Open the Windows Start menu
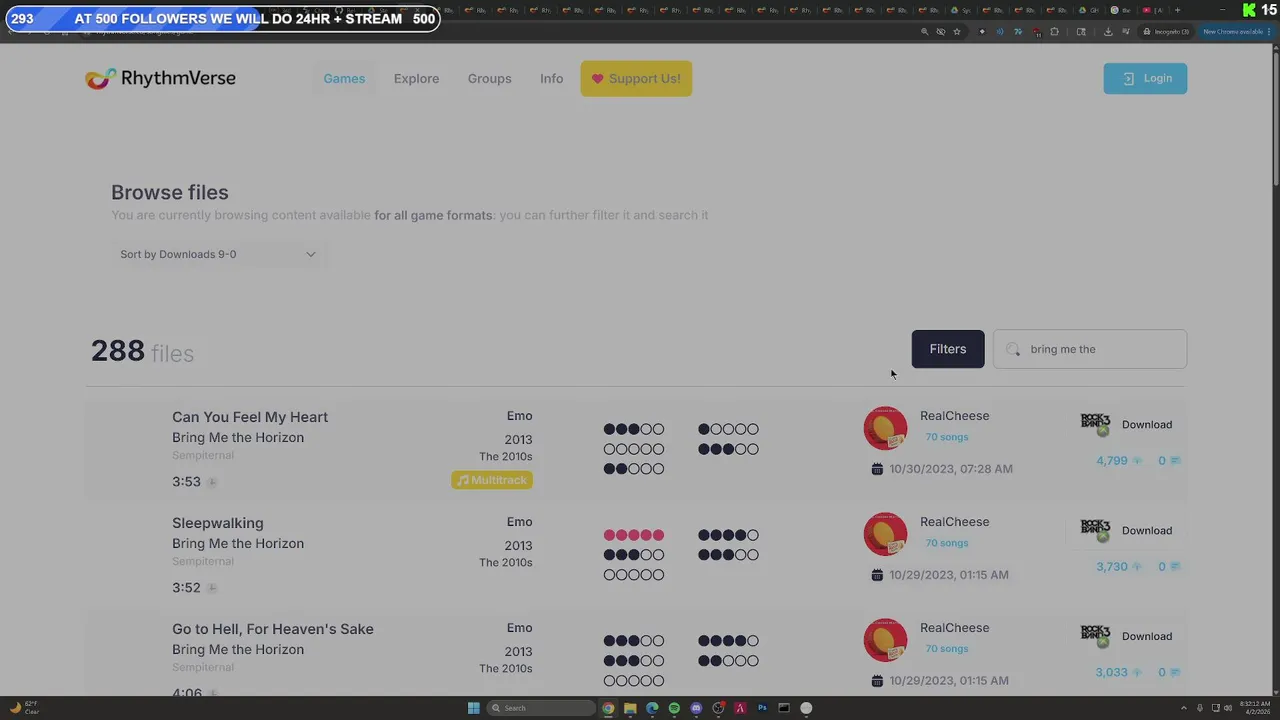 pyautogui.click(x=473, y=708)
